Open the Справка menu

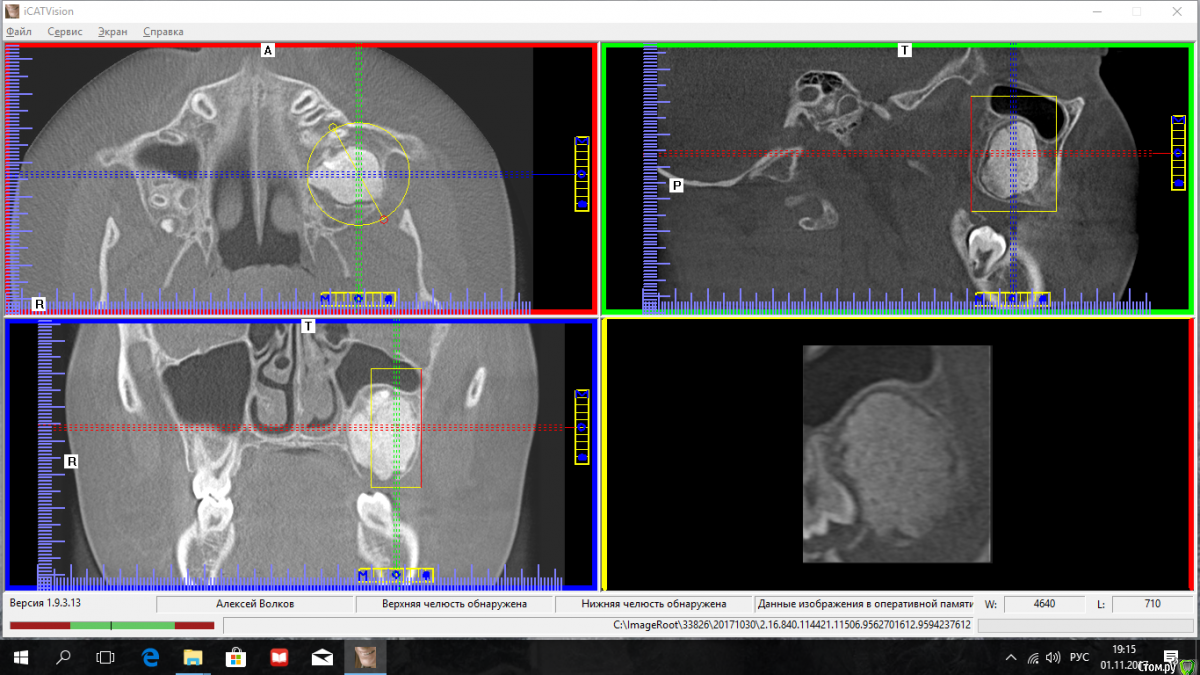pos(163,32)
